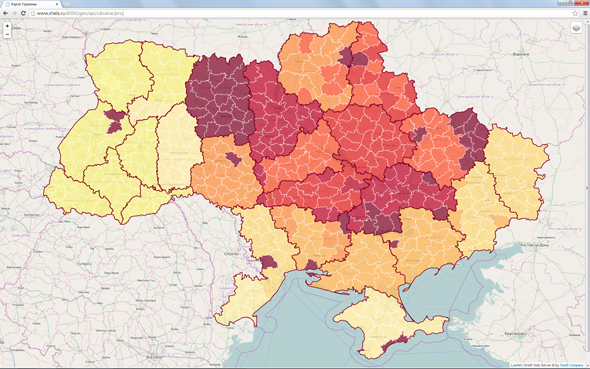
Task: Go forward in browser history
Action: click(14, 13)
